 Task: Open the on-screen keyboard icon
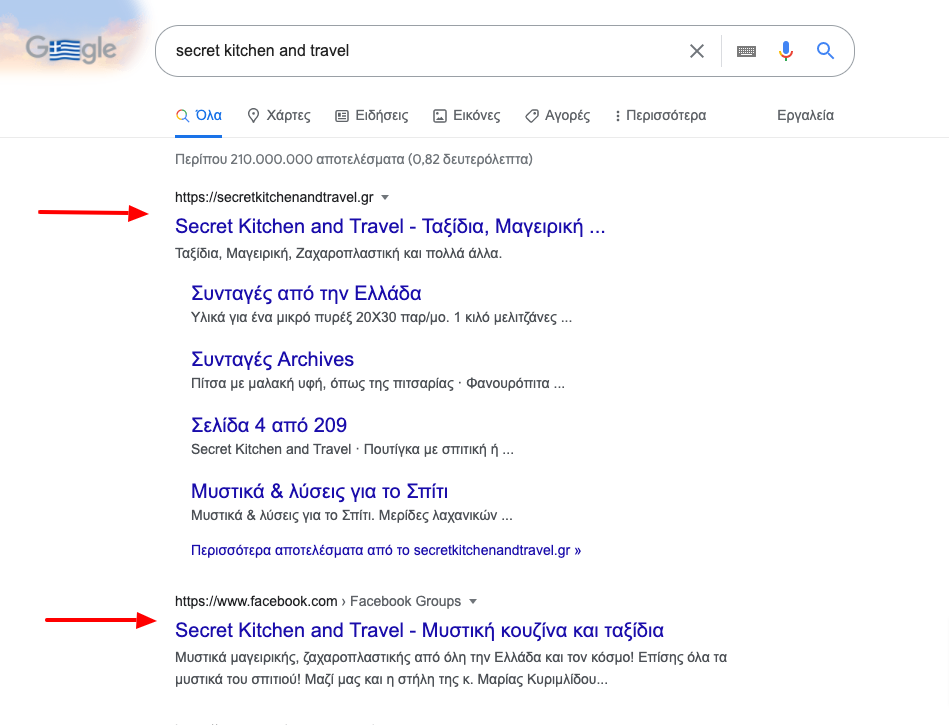pos(746,51)
